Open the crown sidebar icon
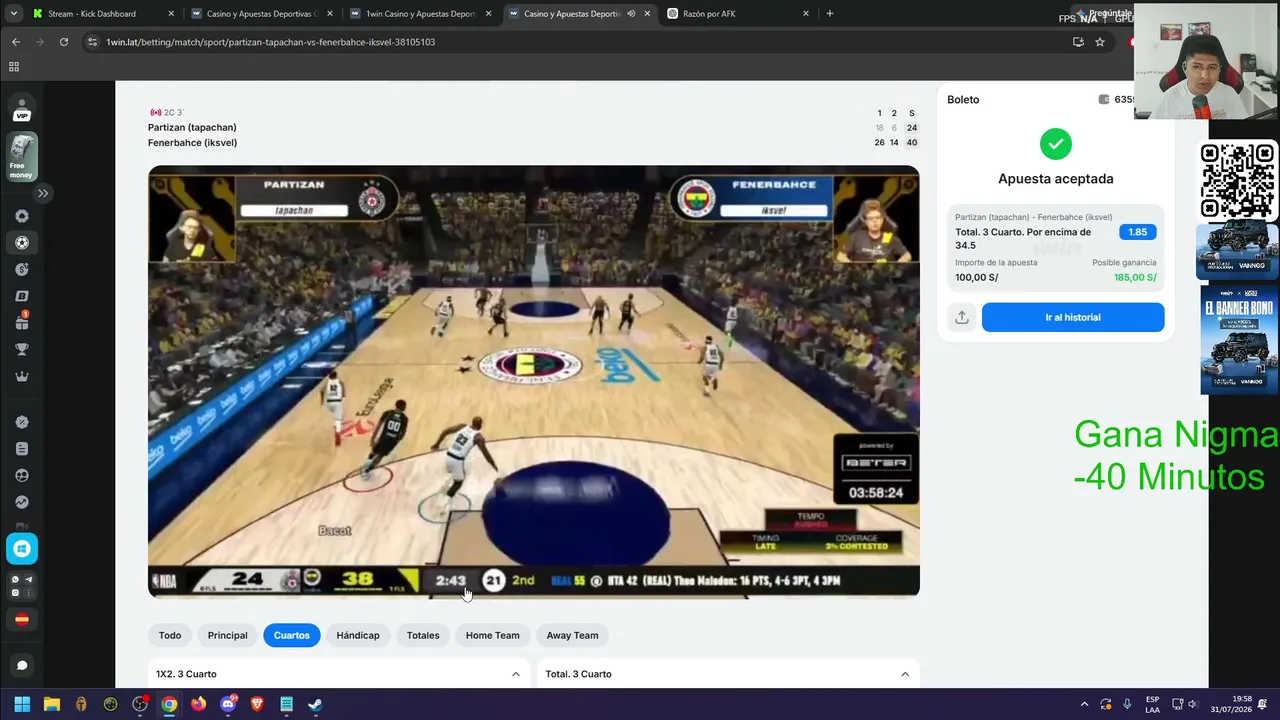 tap(22, 376)
